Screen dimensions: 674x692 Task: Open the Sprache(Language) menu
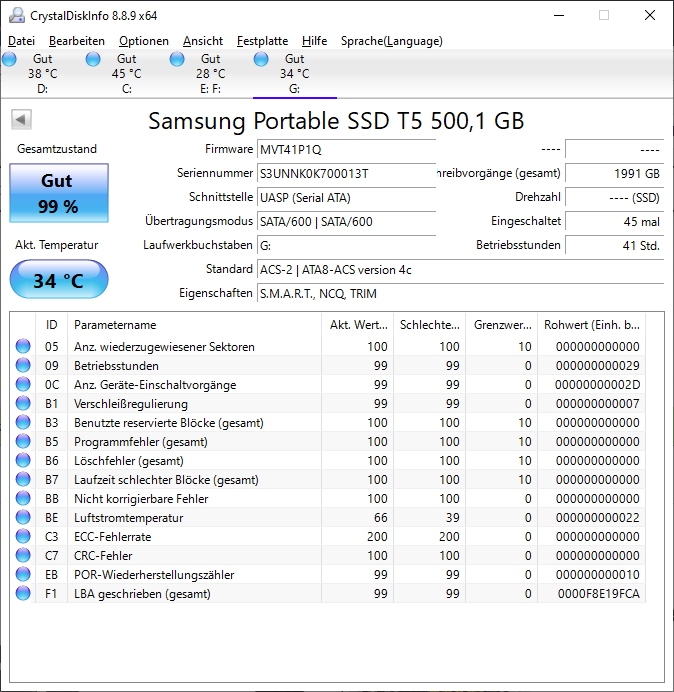tap(392, 41)
